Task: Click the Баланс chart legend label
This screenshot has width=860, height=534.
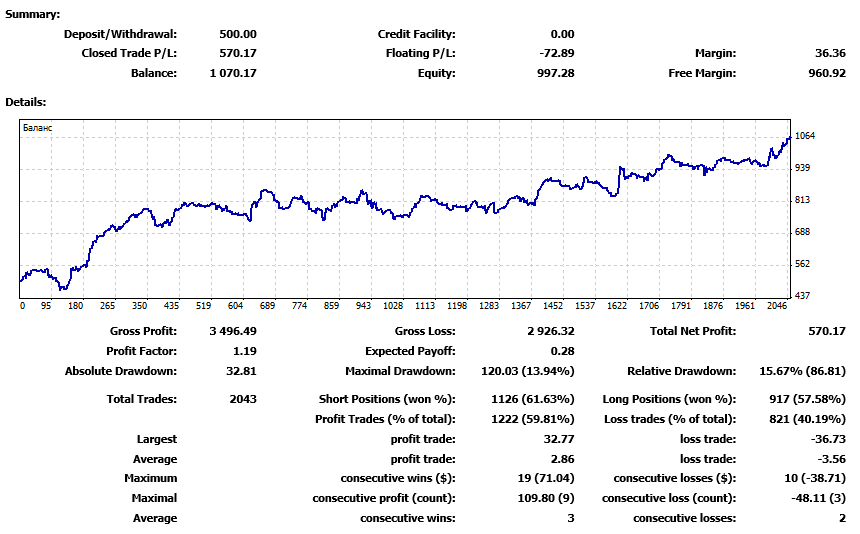Action: 38,128
